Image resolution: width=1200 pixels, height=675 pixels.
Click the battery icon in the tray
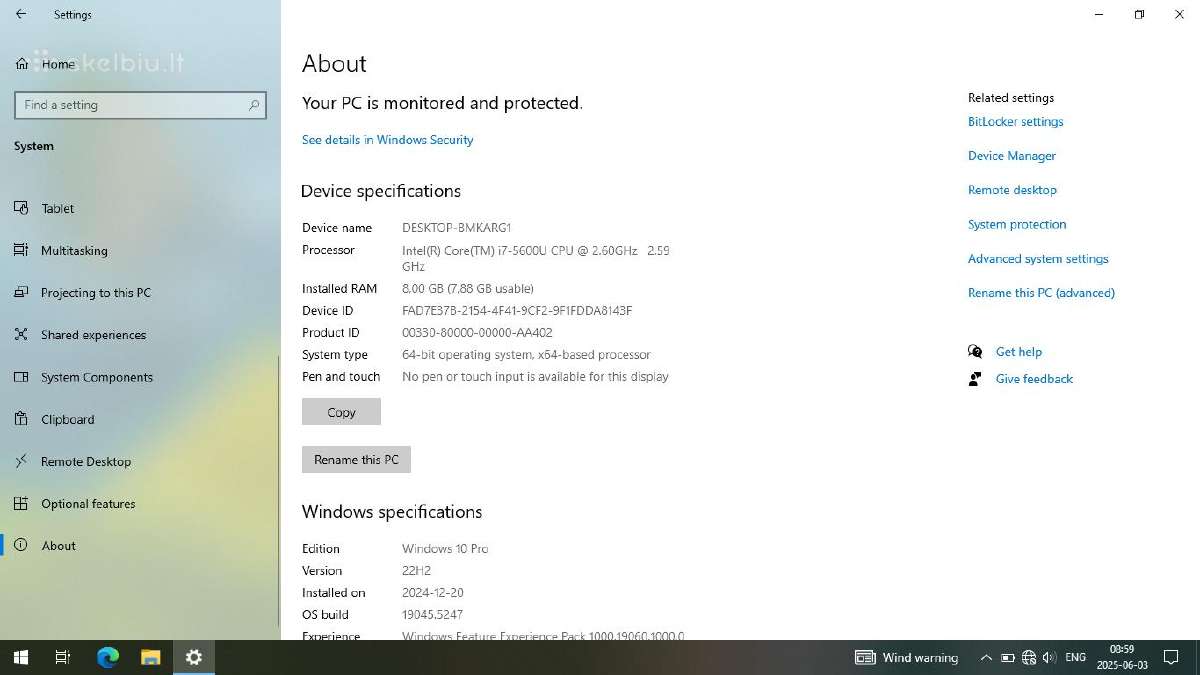1008,657
